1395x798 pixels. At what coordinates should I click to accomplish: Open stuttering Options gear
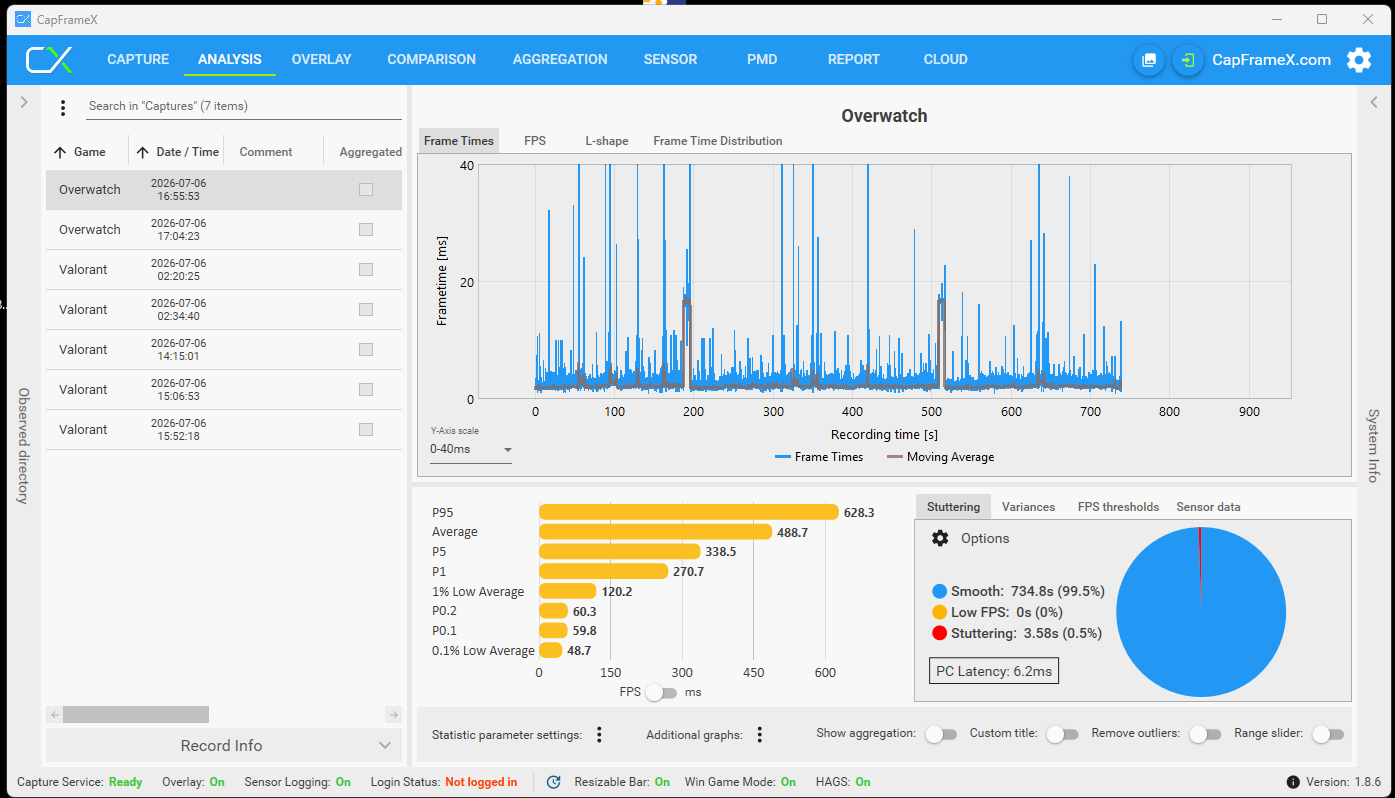coord(940,538)
